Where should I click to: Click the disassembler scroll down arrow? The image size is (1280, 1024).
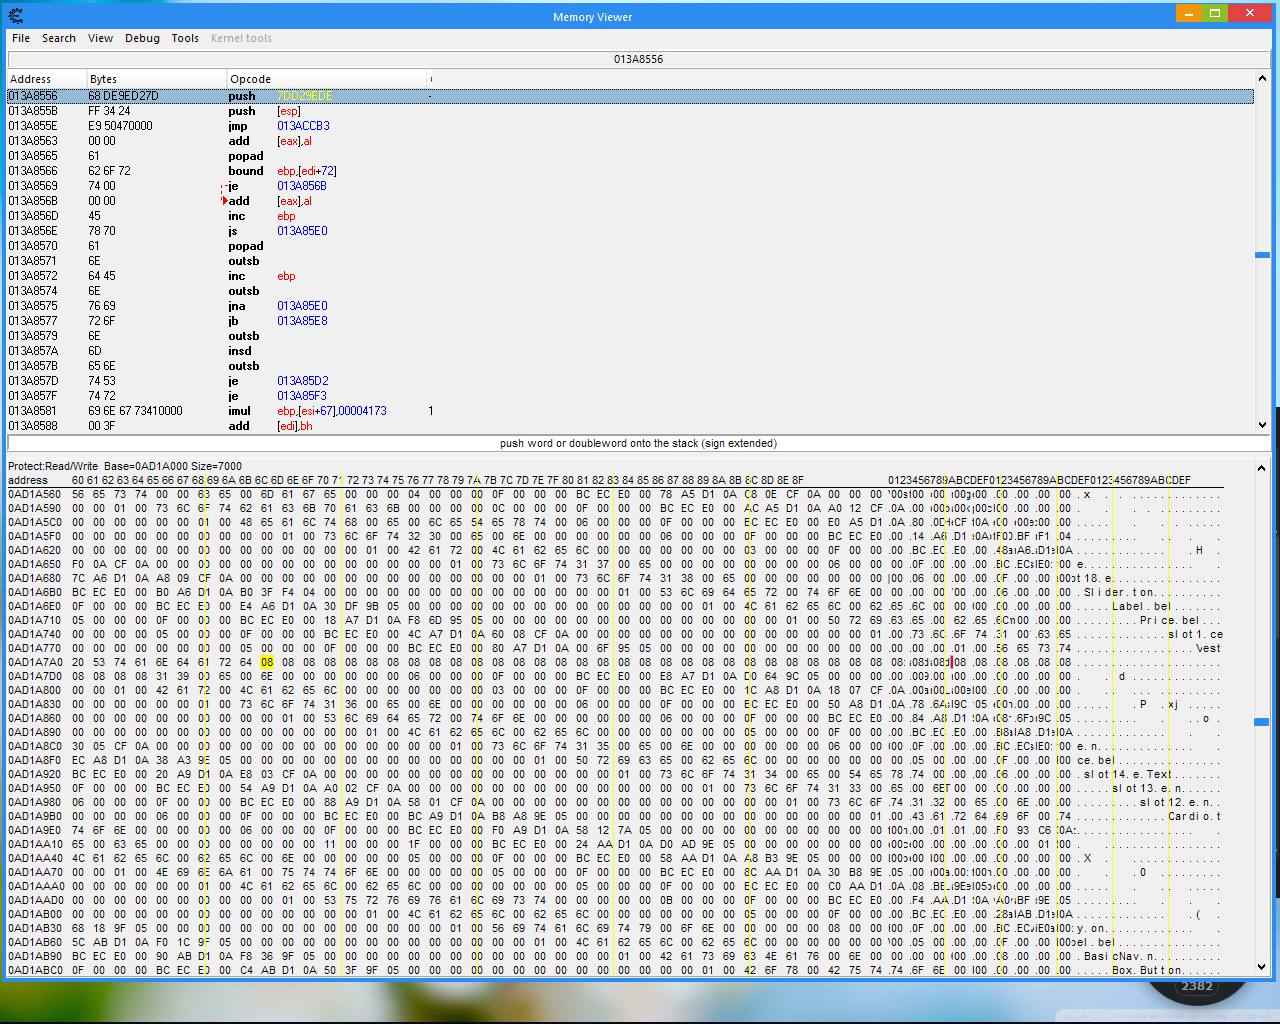(1262, 425)
